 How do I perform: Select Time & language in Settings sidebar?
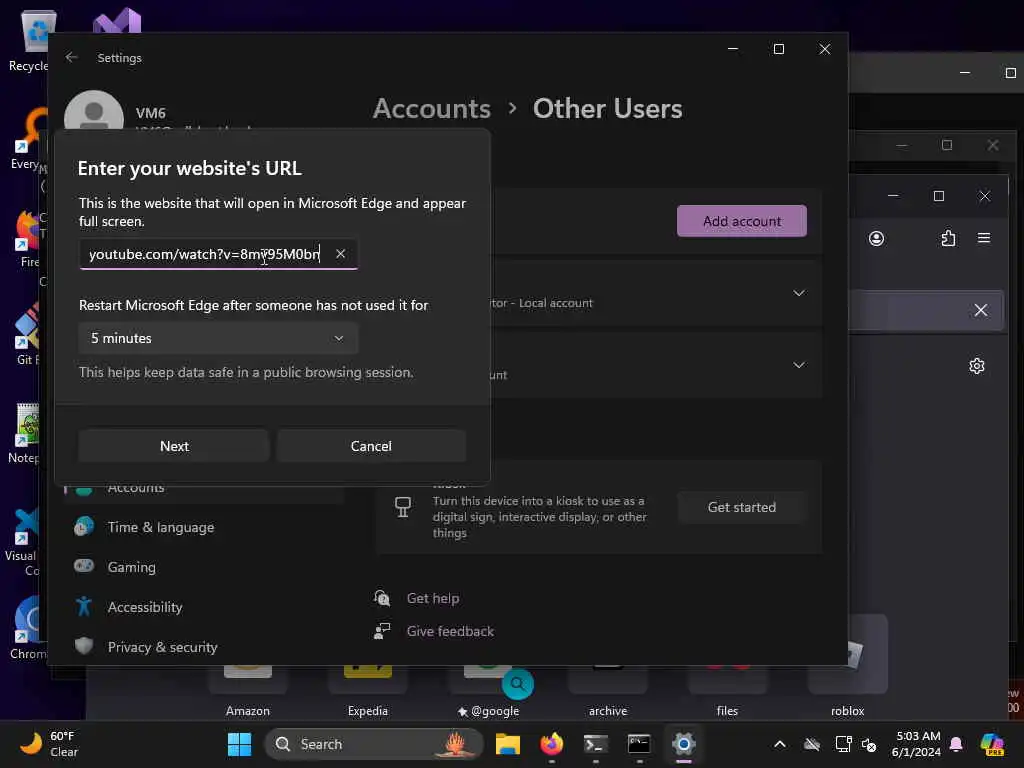161,527
